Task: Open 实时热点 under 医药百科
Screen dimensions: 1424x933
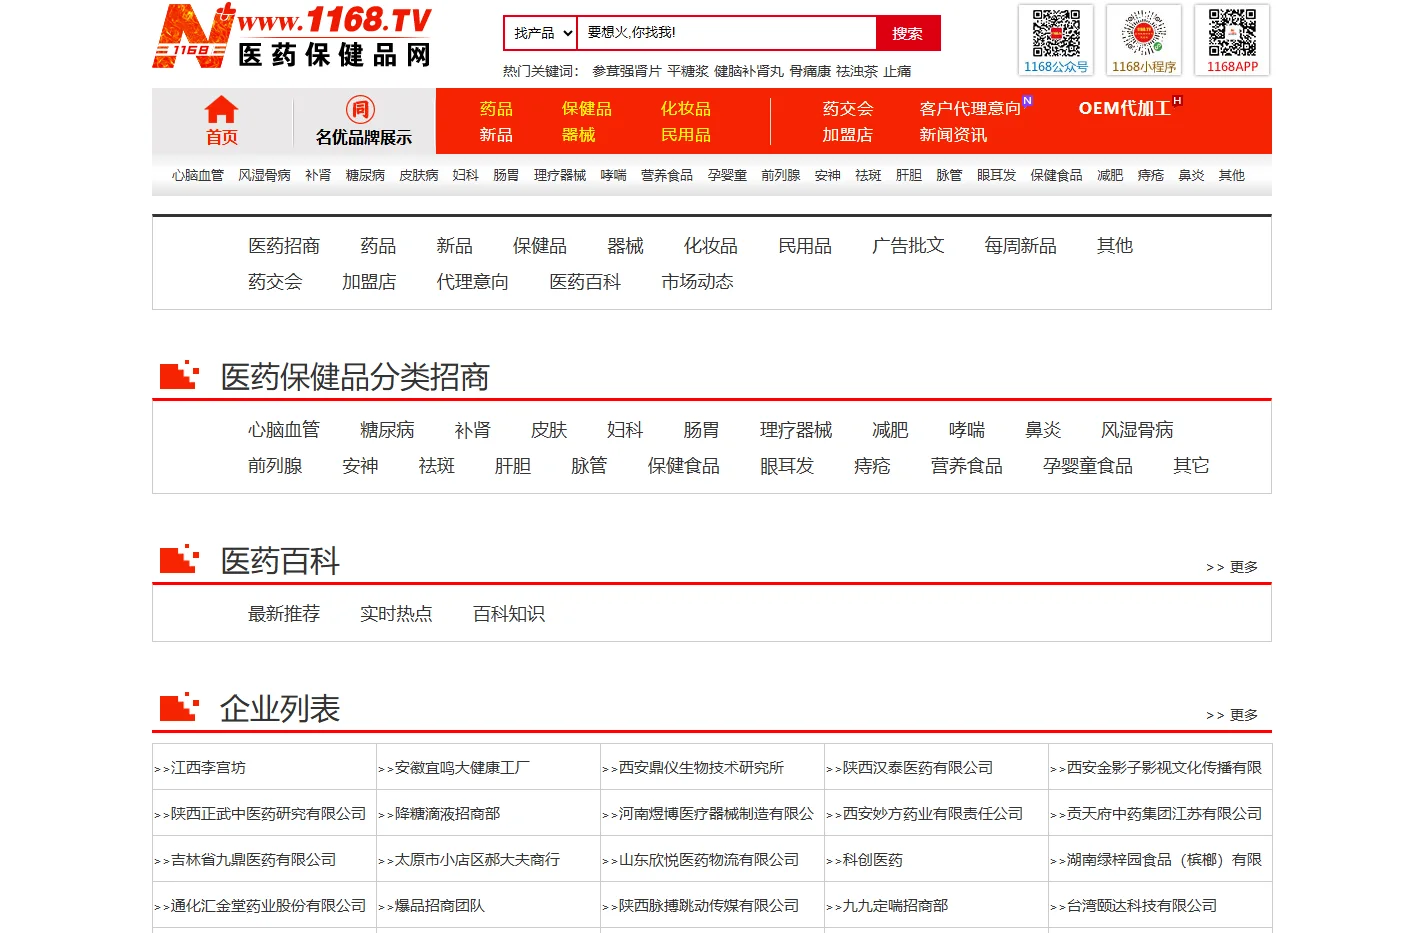Action: [396, 613]
